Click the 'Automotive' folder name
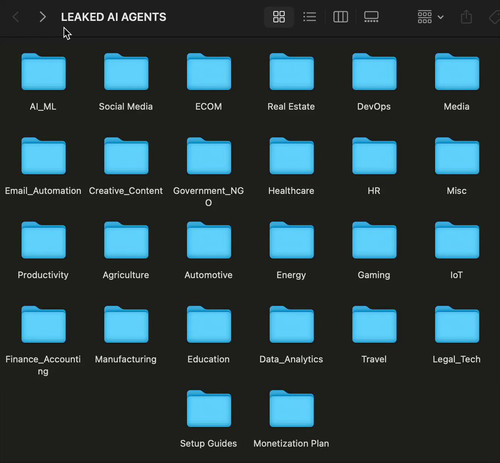Viewport: 500px width, 463px height. tap(209, 275)
